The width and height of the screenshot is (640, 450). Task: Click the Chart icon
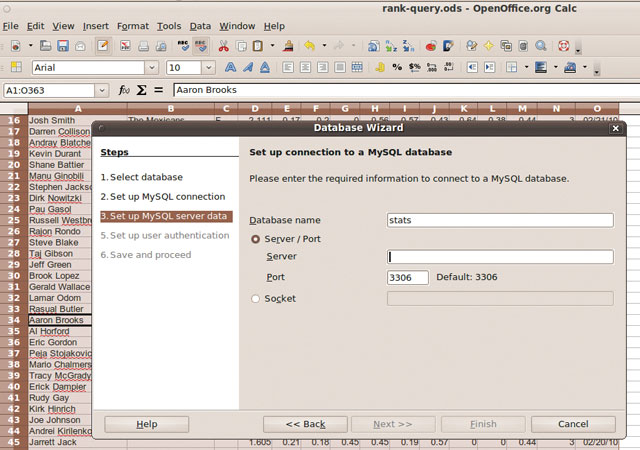tap(431, 46)
